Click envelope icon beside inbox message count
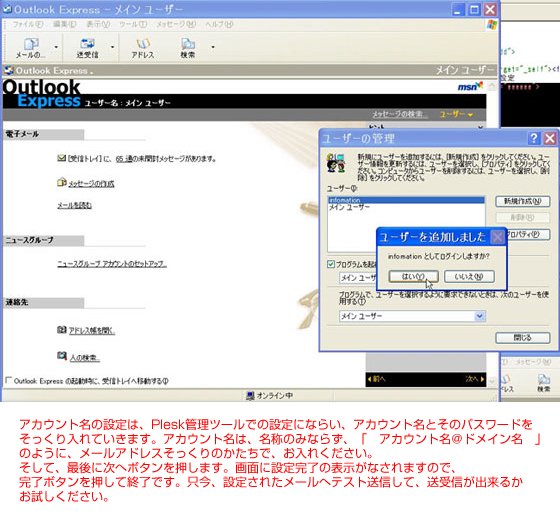This screenshot has width=560, height=522. (x=61, y=158)
